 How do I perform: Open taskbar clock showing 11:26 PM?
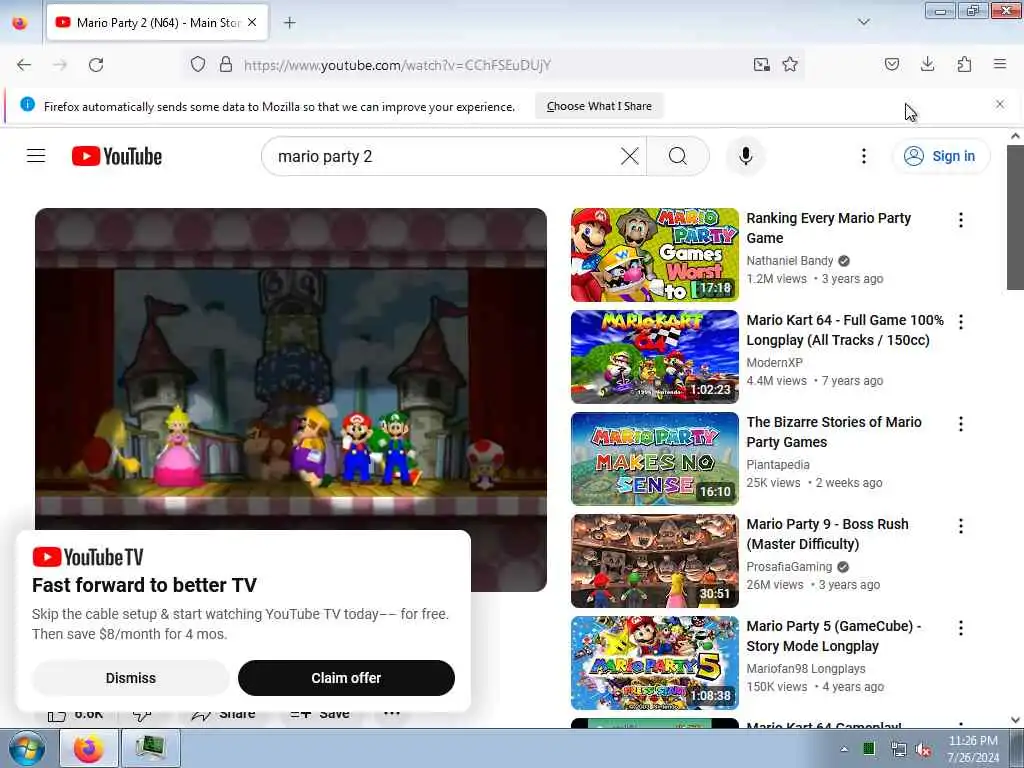973,748
